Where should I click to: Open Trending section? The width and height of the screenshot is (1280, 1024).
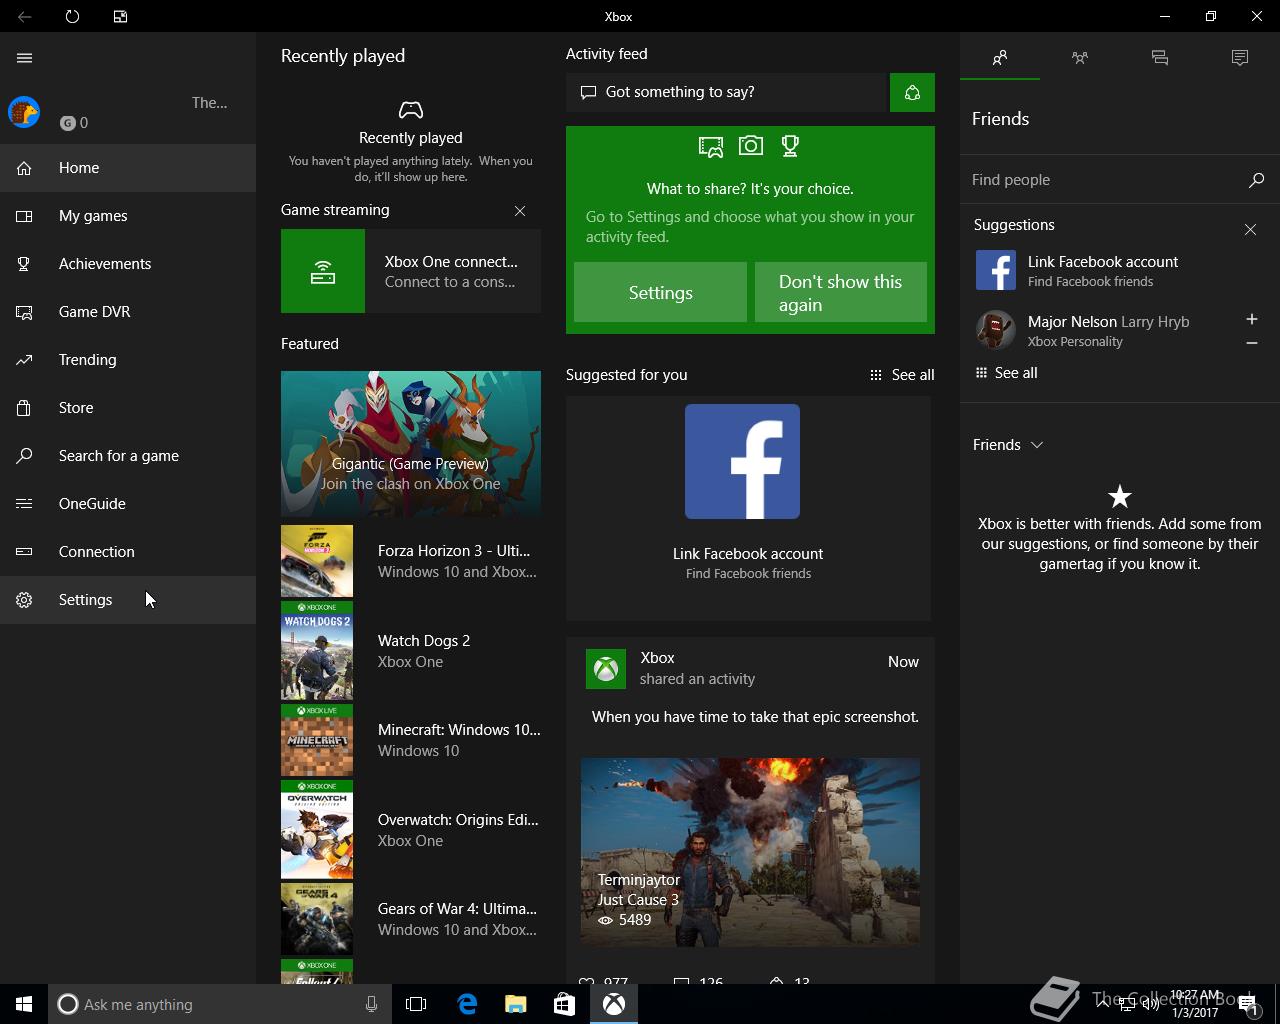[x=128, y=360]
